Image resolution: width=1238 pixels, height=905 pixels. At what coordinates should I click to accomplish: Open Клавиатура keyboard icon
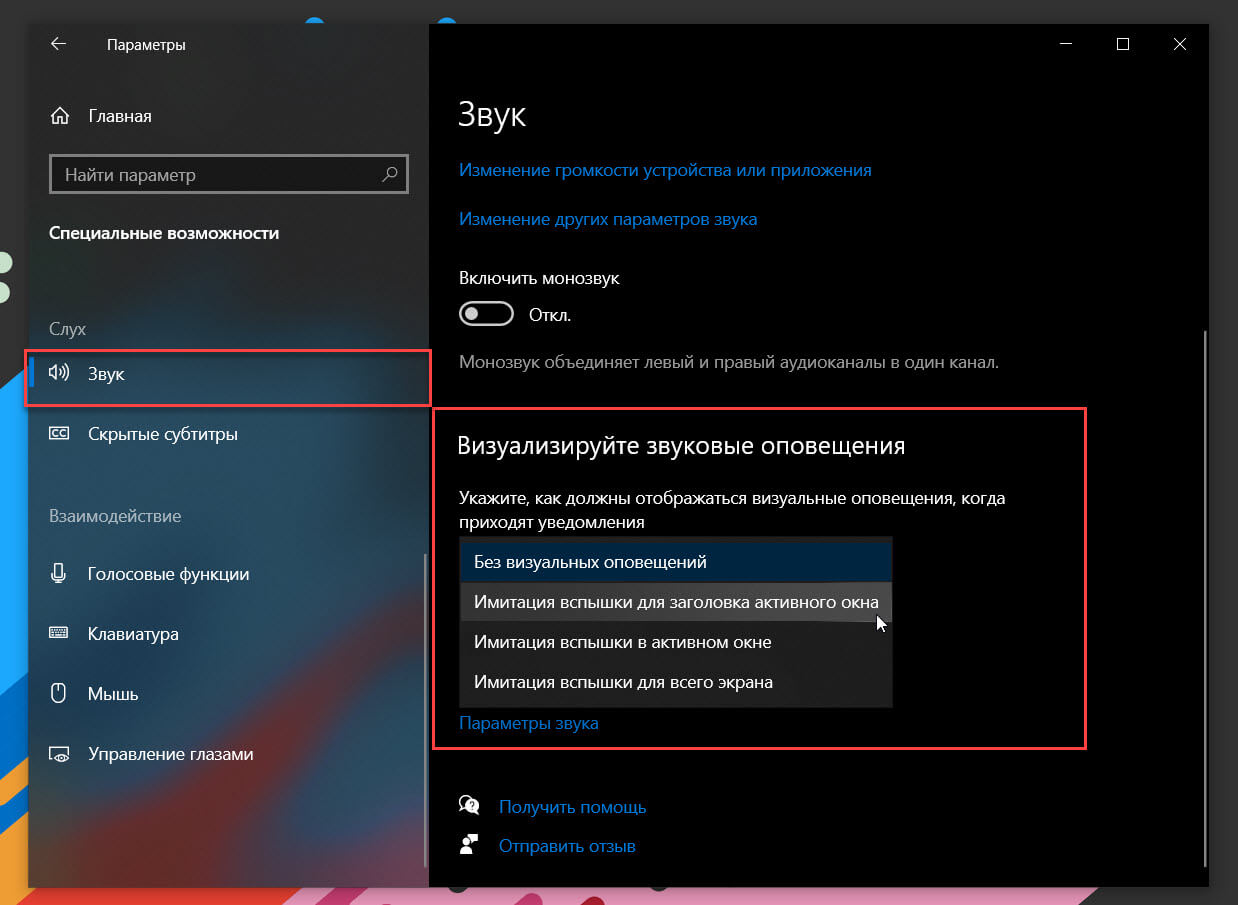coord(59,634)
